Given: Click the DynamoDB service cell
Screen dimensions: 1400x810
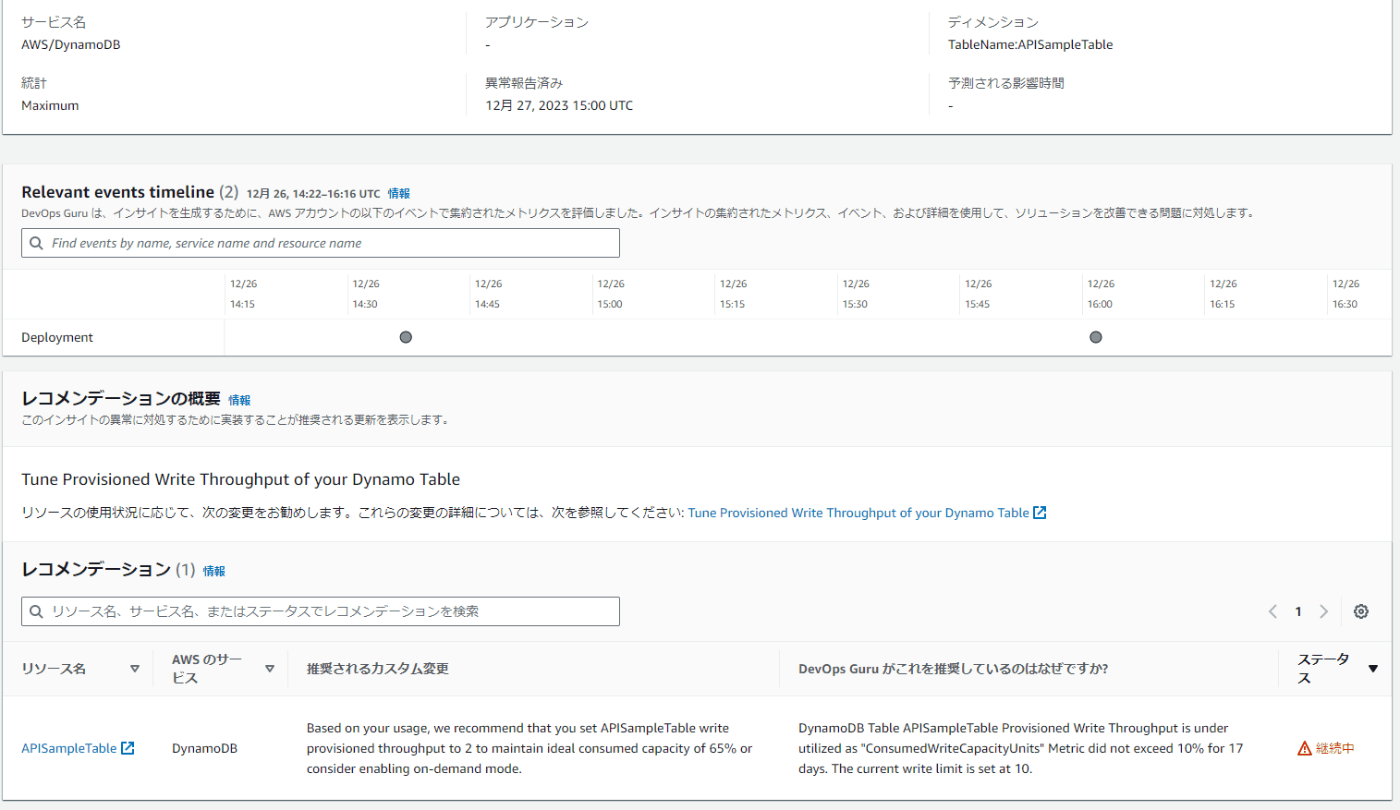Looking at the screenshot, I should click(205, 748).
